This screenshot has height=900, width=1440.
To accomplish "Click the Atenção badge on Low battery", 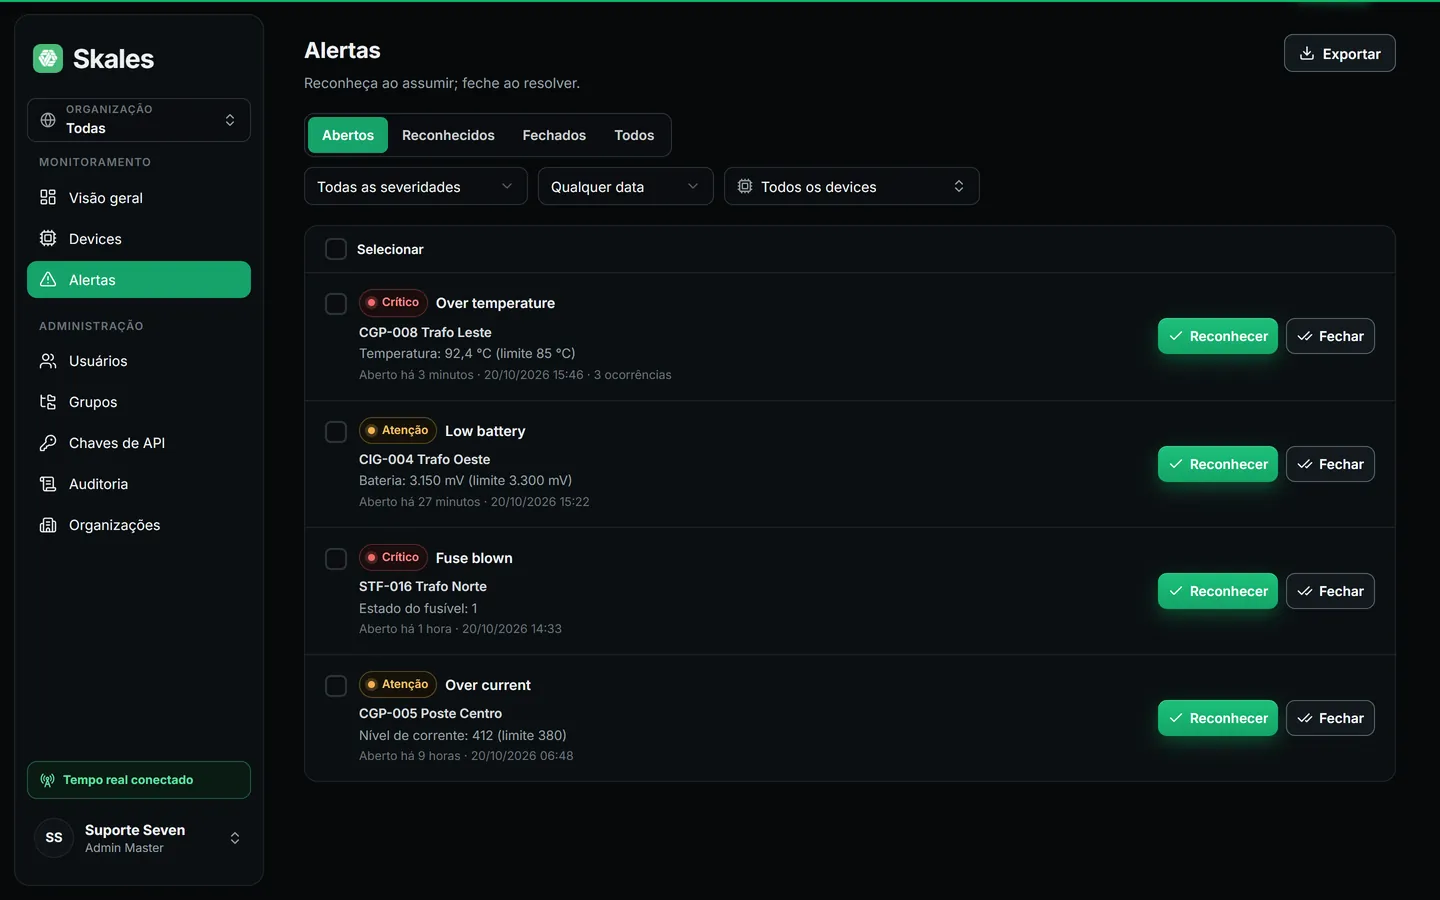I will pos(398,430).
